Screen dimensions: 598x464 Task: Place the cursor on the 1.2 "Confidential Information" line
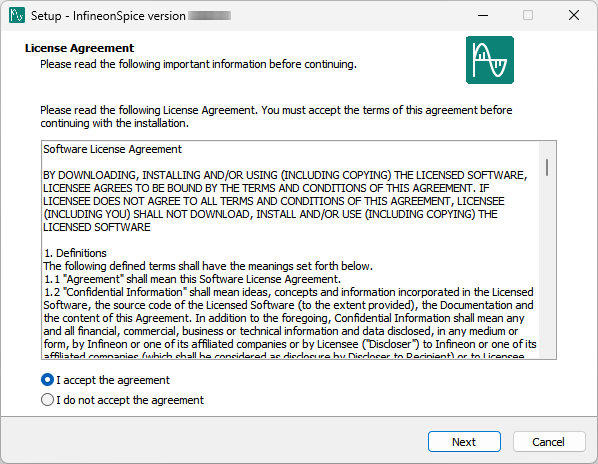288,292
